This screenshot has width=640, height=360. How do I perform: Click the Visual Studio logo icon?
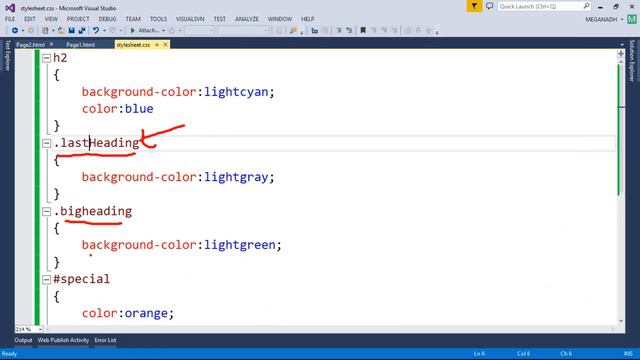click(10, 8)
